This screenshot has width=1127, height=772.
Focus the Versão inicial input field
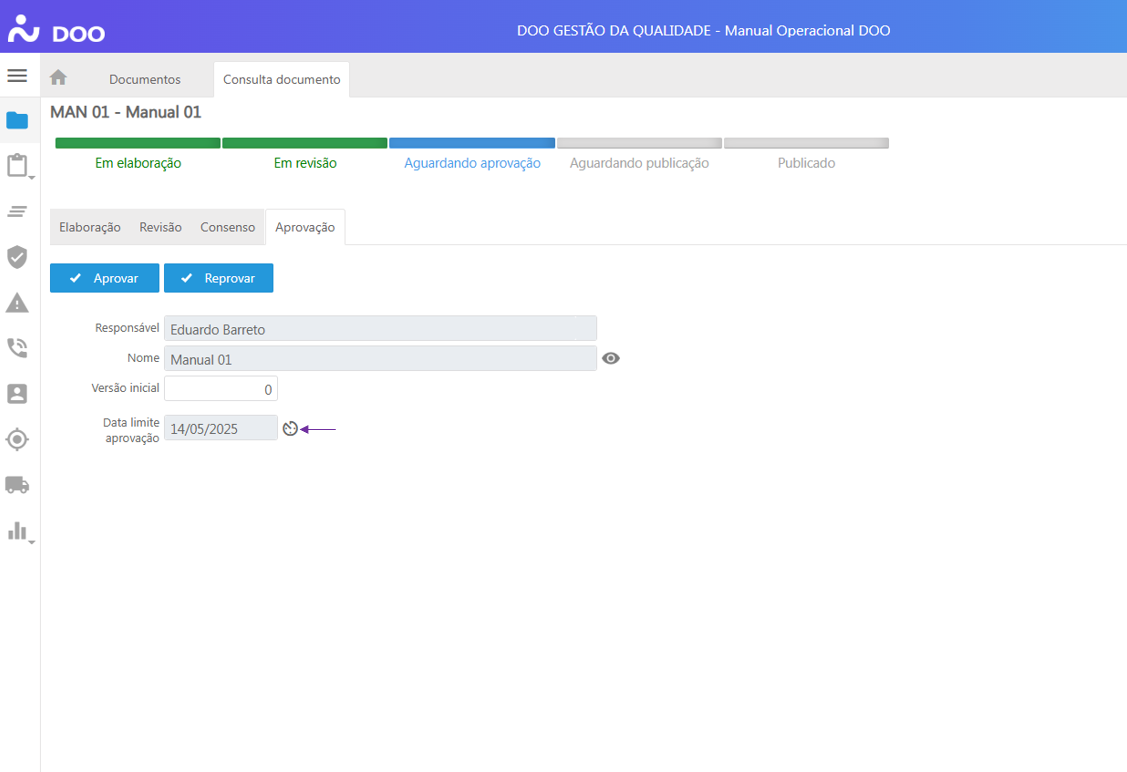pos(221,389)
